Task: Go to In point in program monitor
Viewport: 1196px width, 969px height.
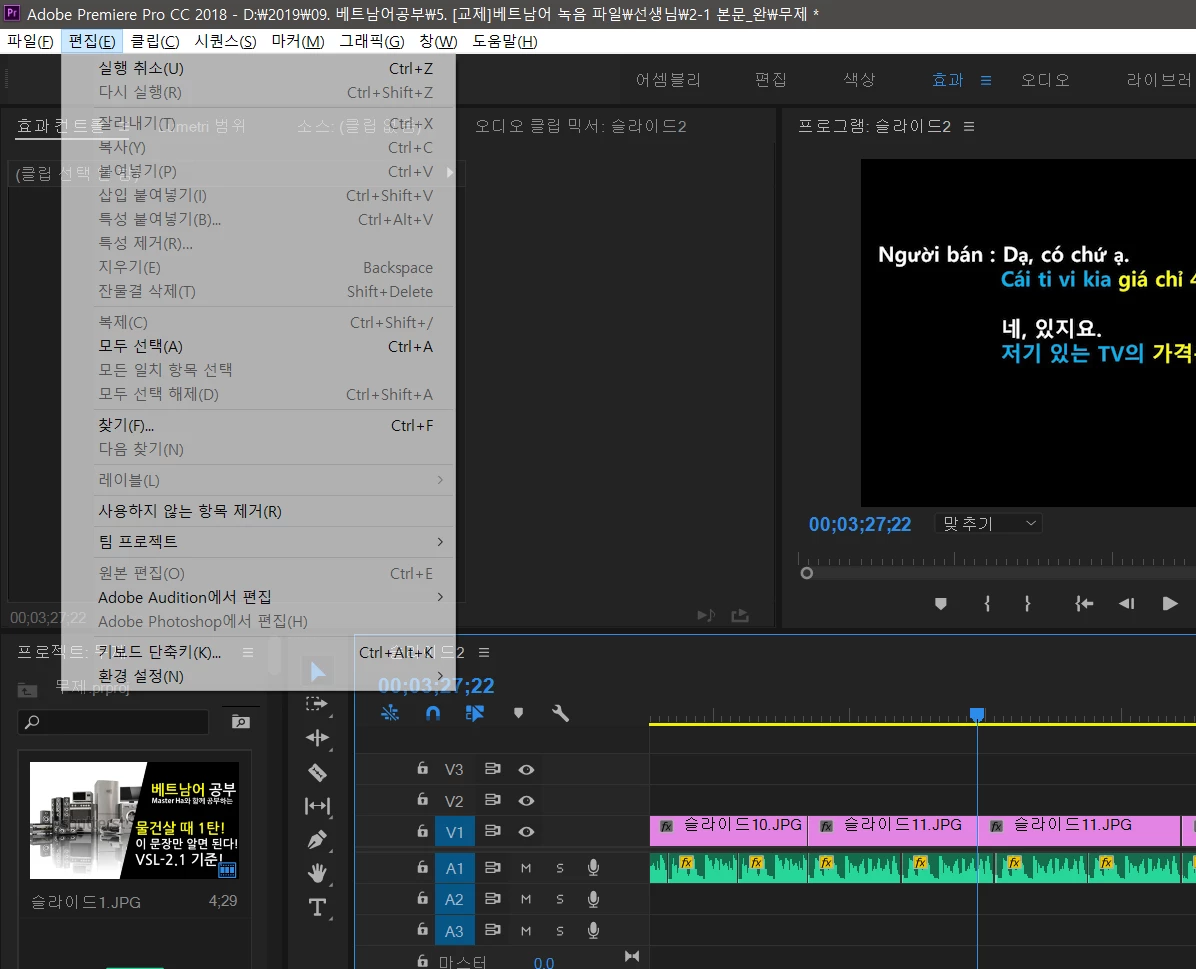Action: tap(1084, 604)
